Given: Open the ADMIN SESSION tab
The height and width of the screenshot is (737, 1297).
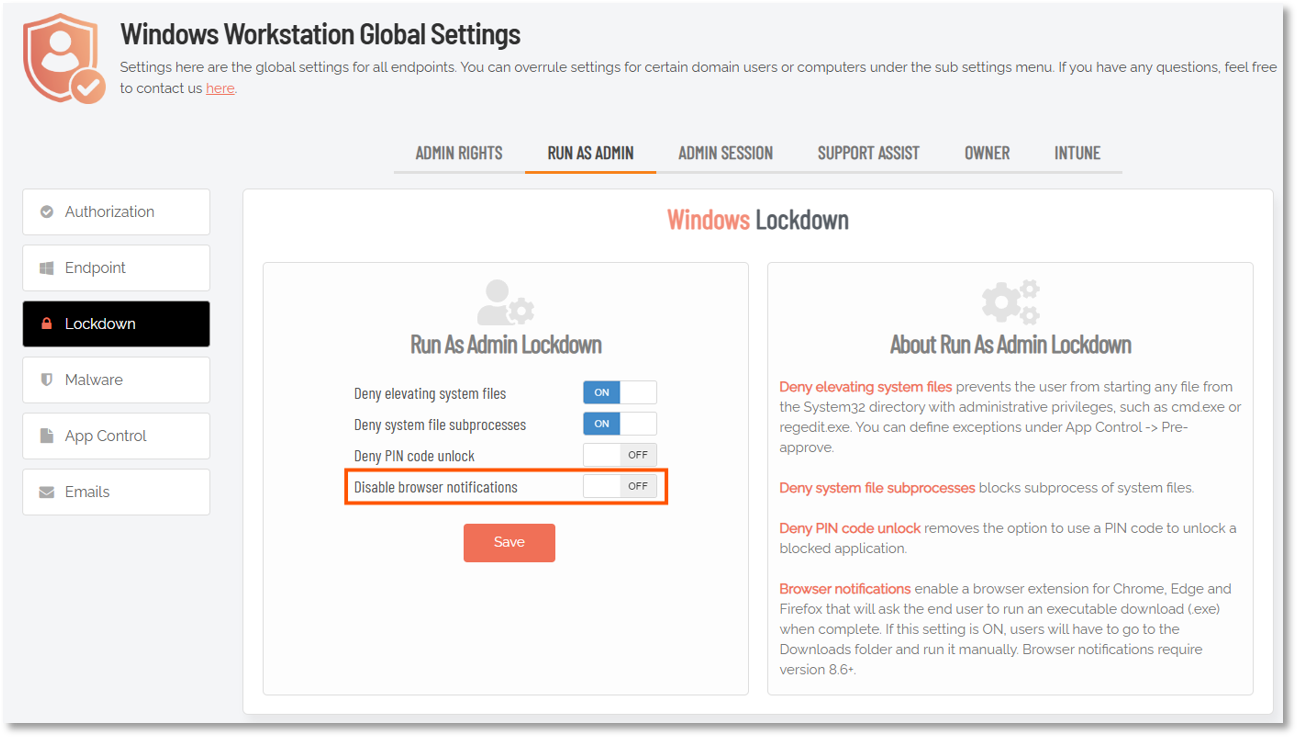Looking at the screenshot, I should [725, 153].
